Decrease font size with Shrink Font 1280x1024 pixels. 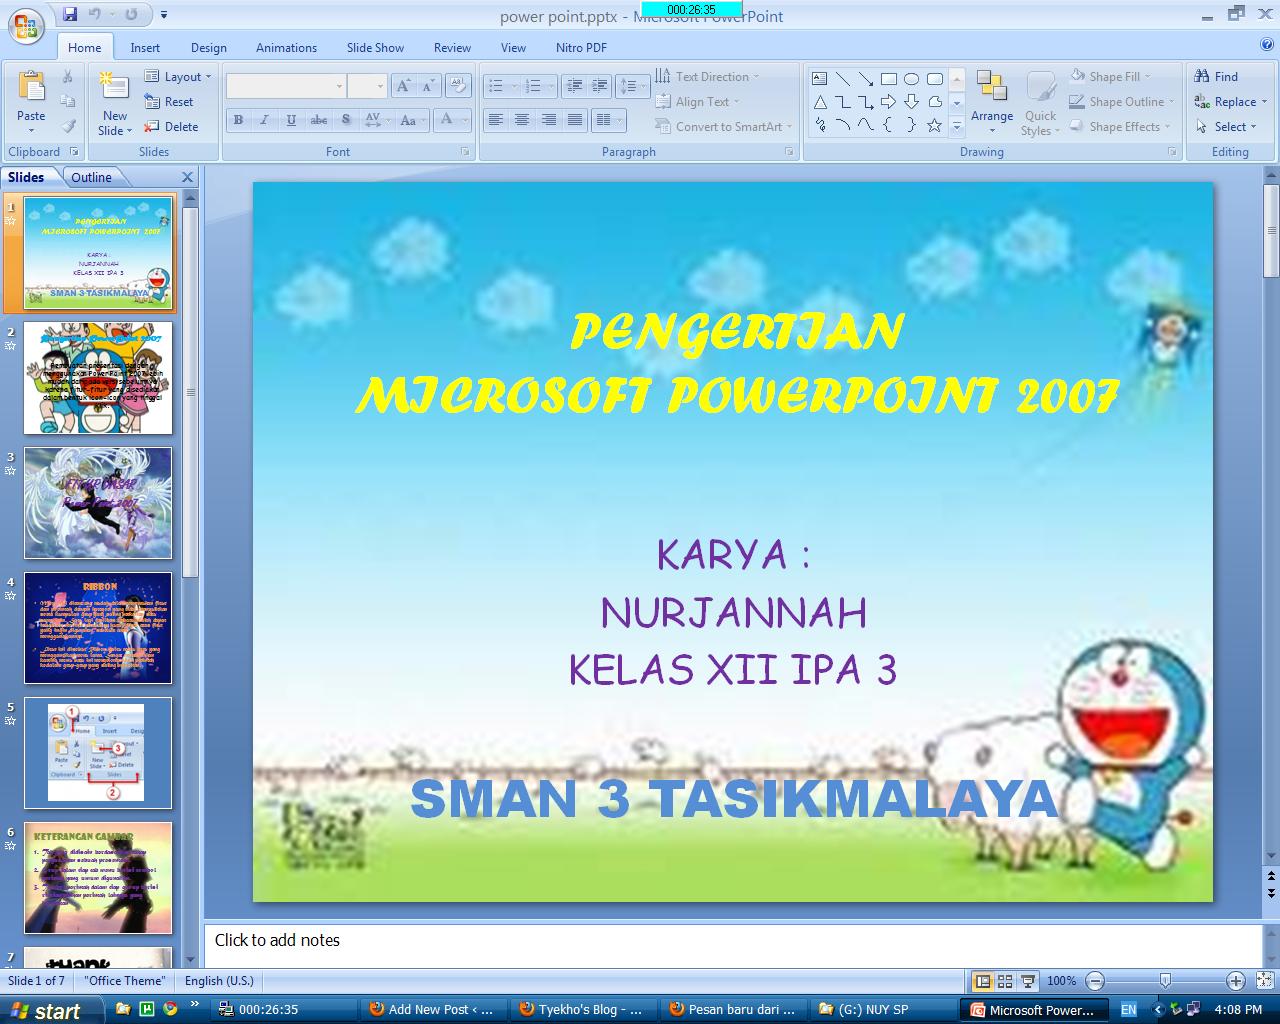tap(428, 86)
